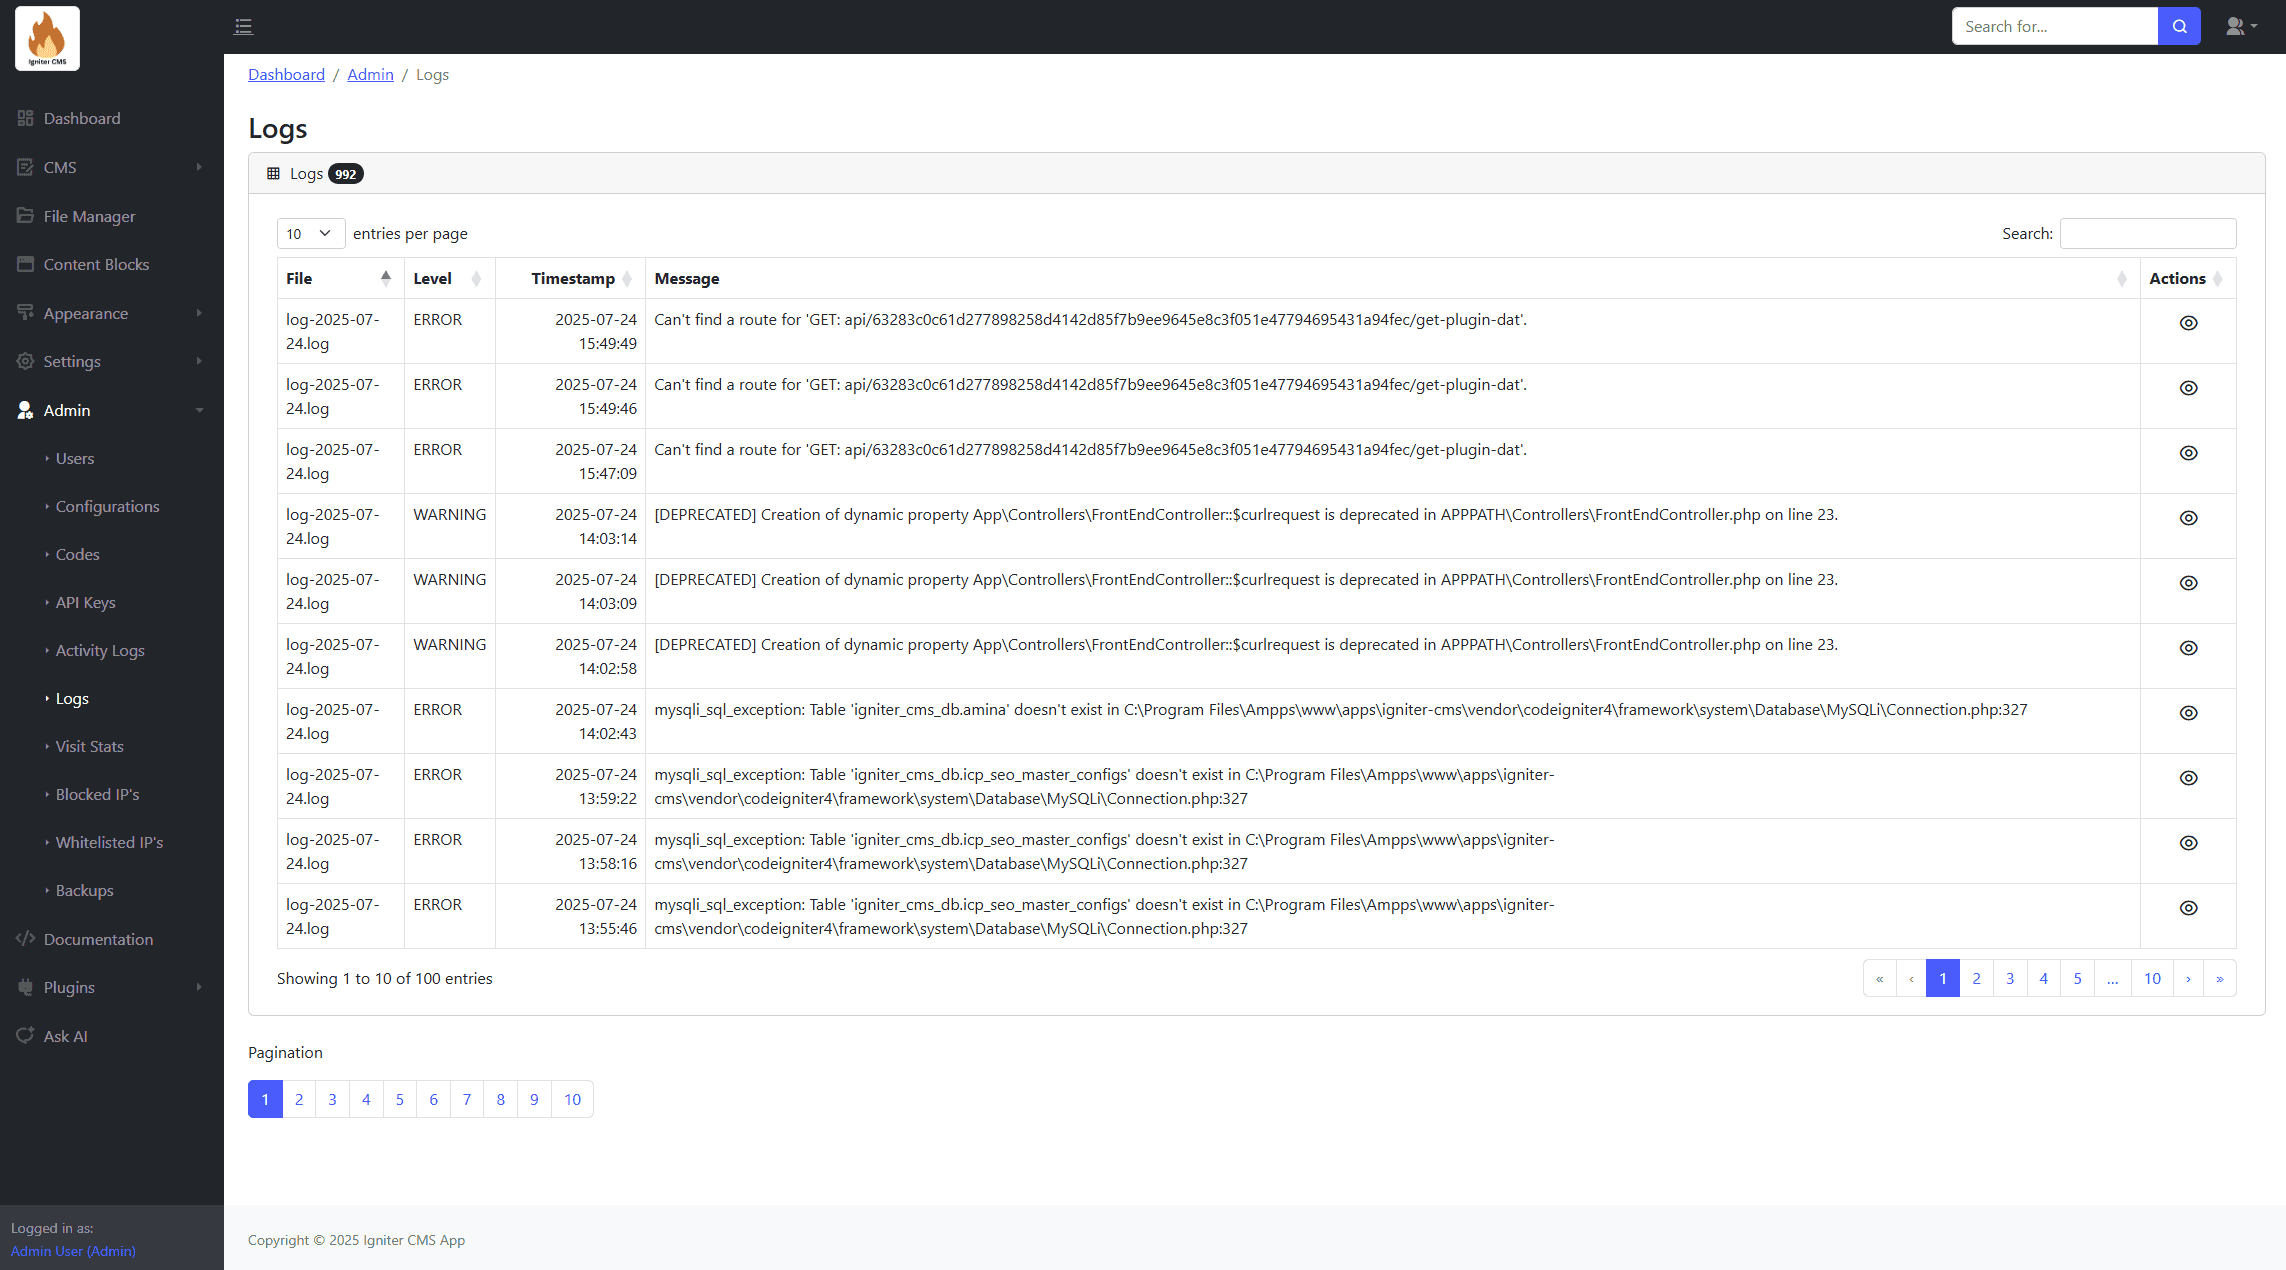Open Content Blocks in the sidebar
The height and width of the screenshot is (1270, 2286).
[96, 264]
